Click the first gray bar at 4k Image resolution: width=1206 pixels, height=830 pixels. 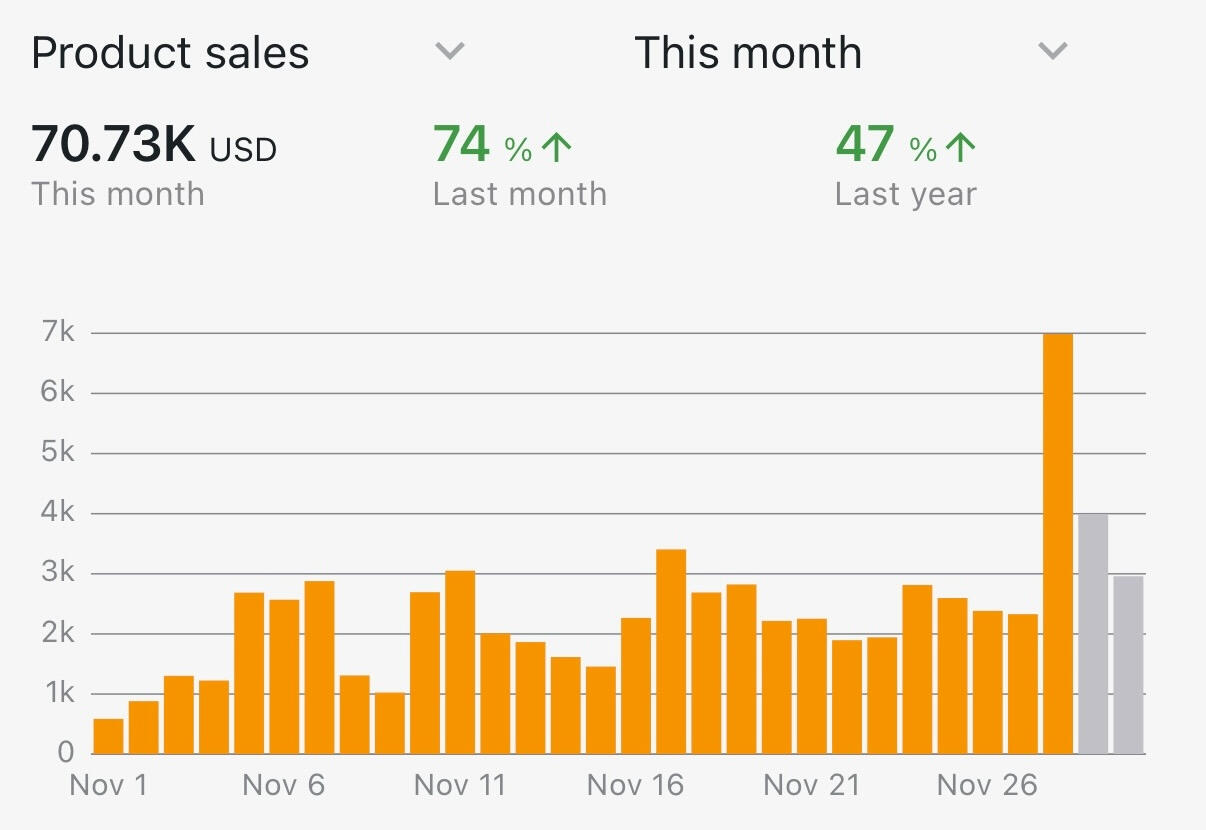pyautogui.click(x=1093, y=633)
